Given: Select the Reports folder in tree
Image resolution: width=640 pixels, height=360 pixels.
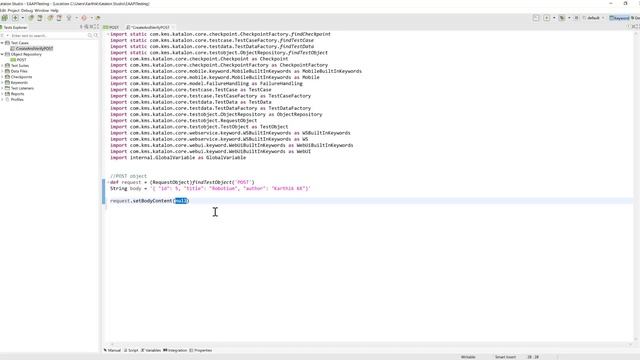Looking at the screenshot, I should pos(17,94).
